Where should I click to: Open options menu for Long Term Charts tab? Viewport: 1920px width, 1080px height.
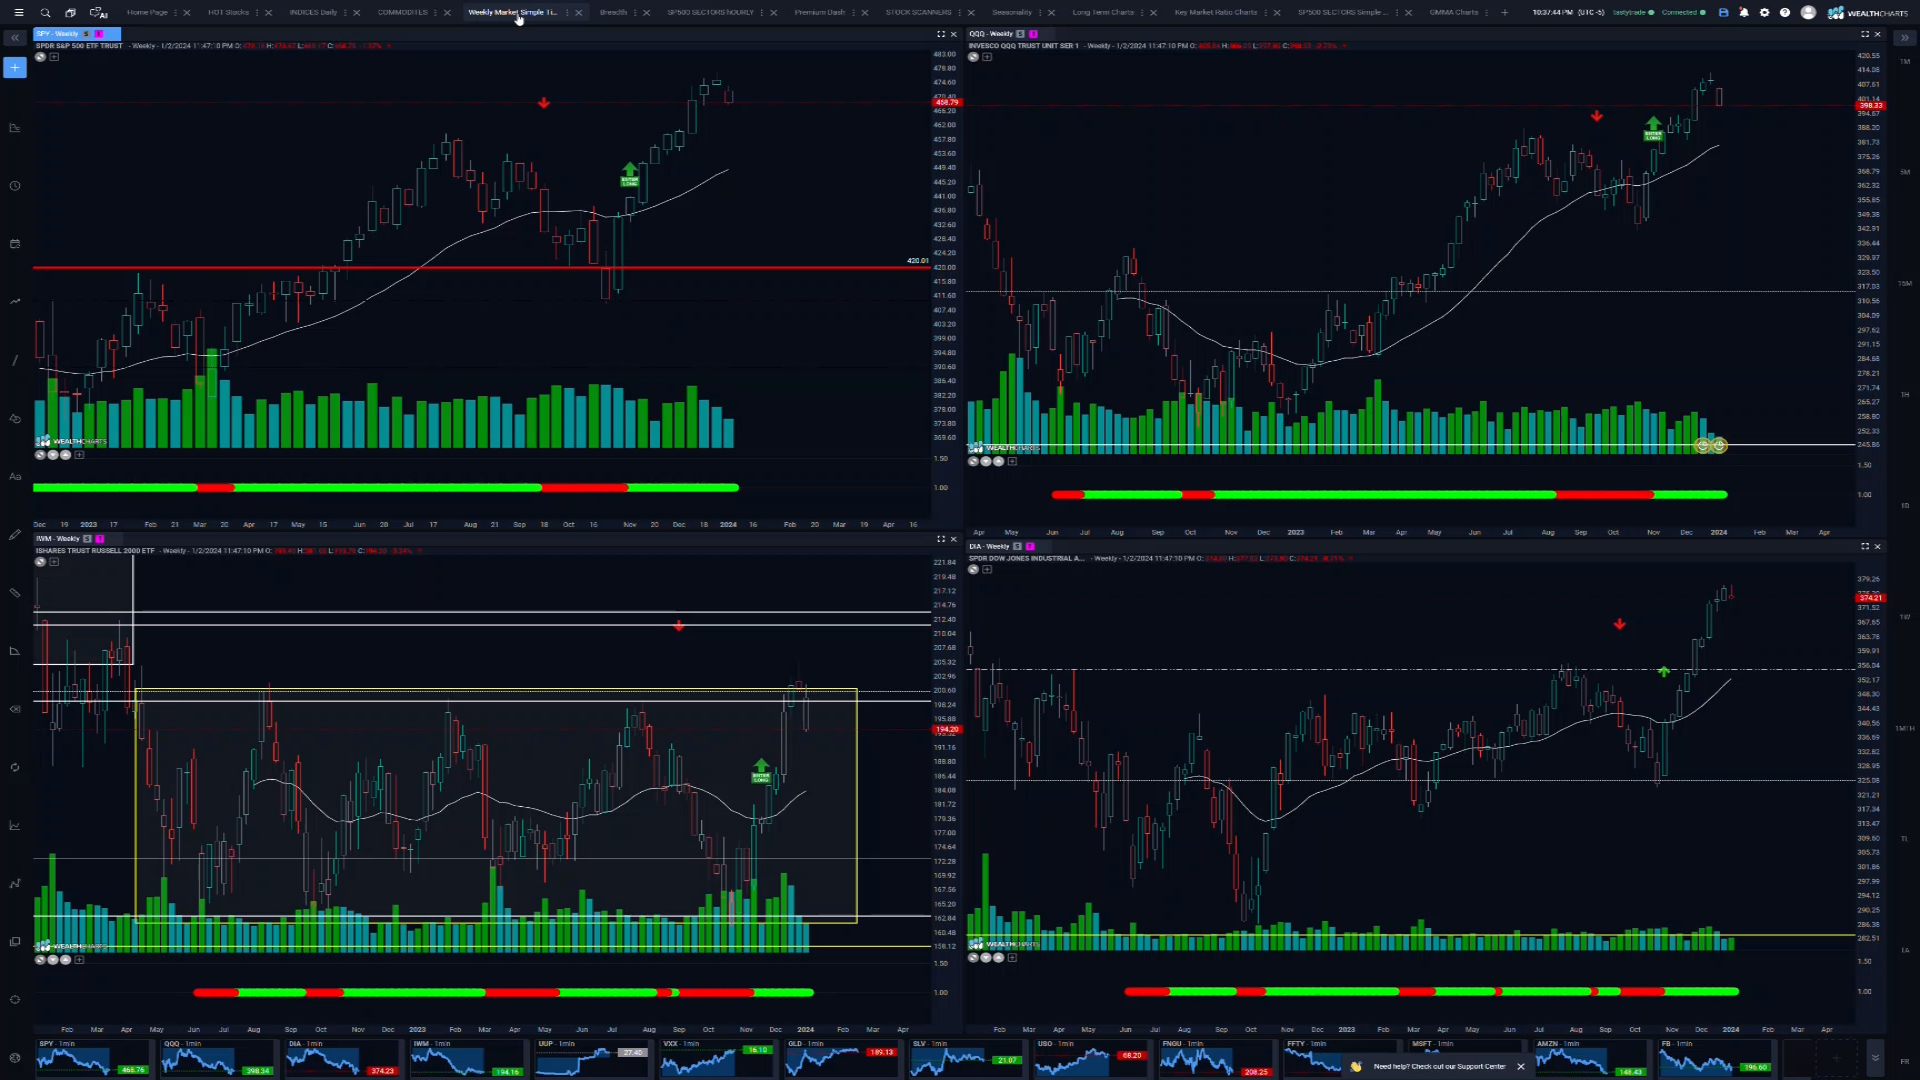[x=1142, y=13]
